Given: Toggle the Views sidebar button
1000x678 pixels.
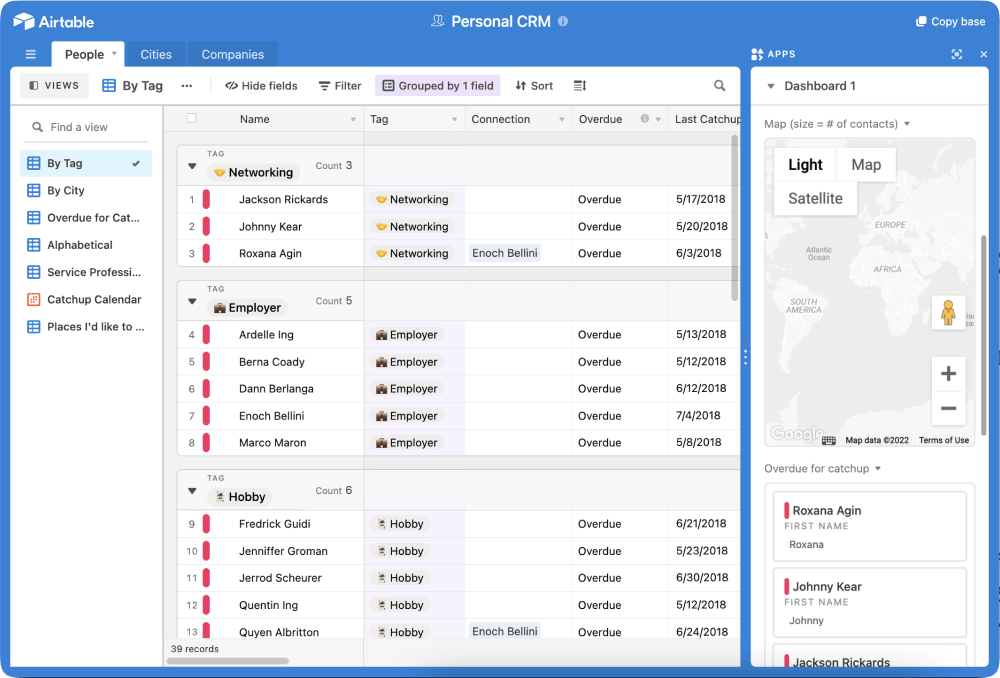Looking at the screenshot, I should click(54, 85).
